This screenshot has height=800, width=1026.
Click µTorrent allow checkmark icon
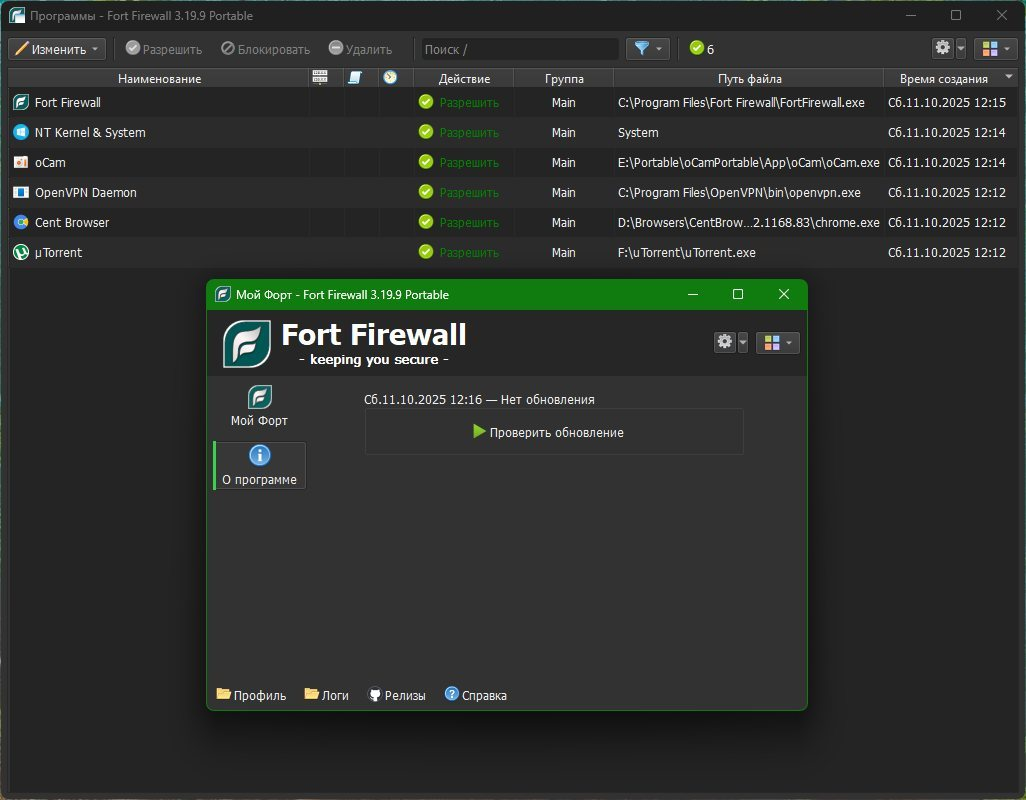tap(426, 252)
